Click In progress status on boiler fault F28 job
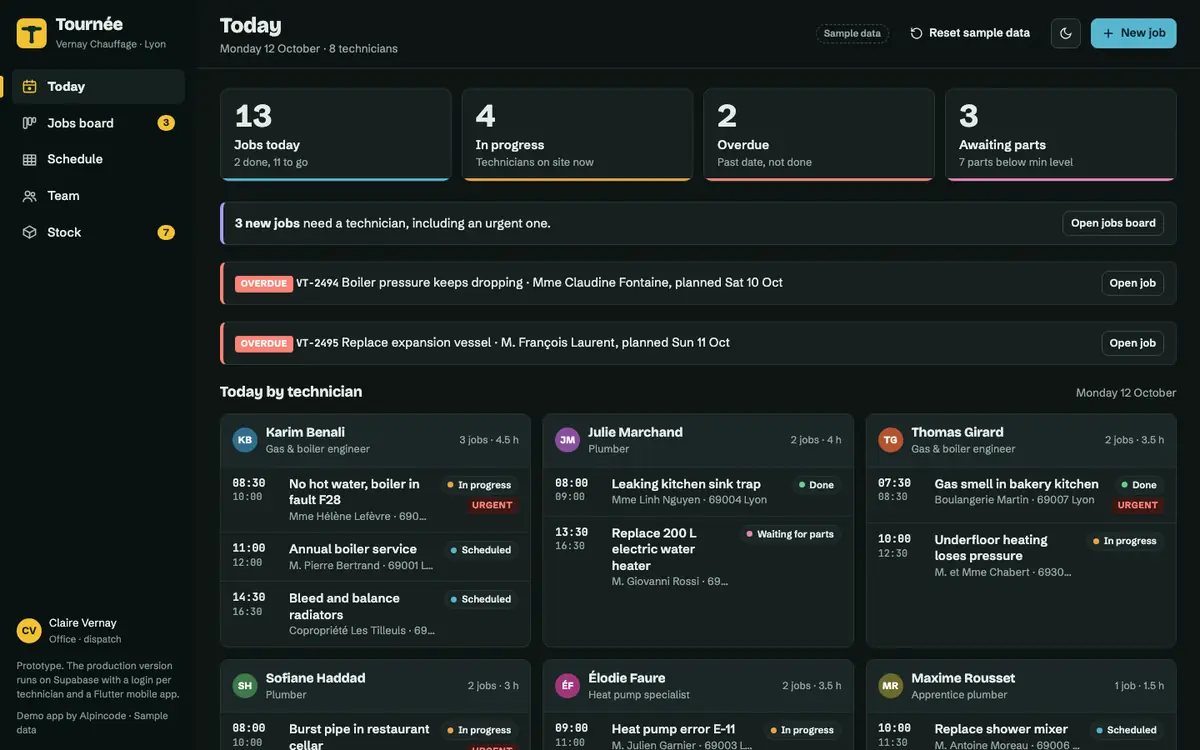1200x750 pixels. [x=479, y=485]
